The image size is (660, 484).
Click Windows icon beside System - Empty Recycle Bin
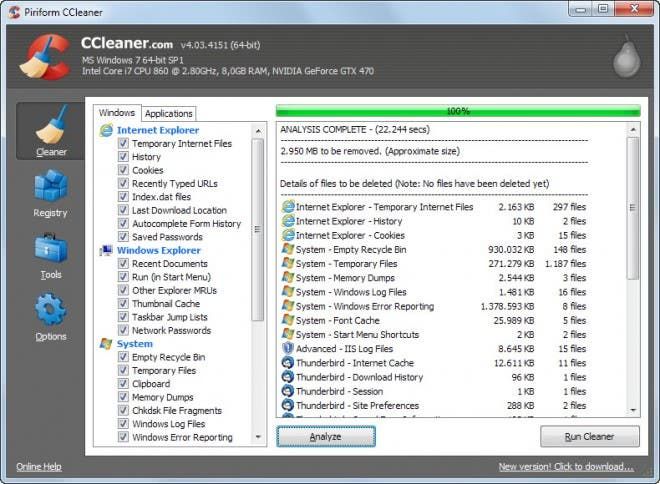pos(288,249)
